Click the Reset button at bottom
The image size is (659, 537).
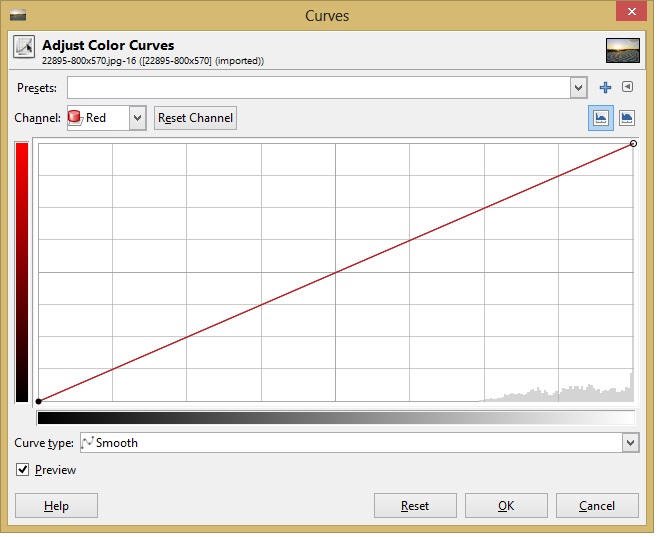(x=415, y=506)
